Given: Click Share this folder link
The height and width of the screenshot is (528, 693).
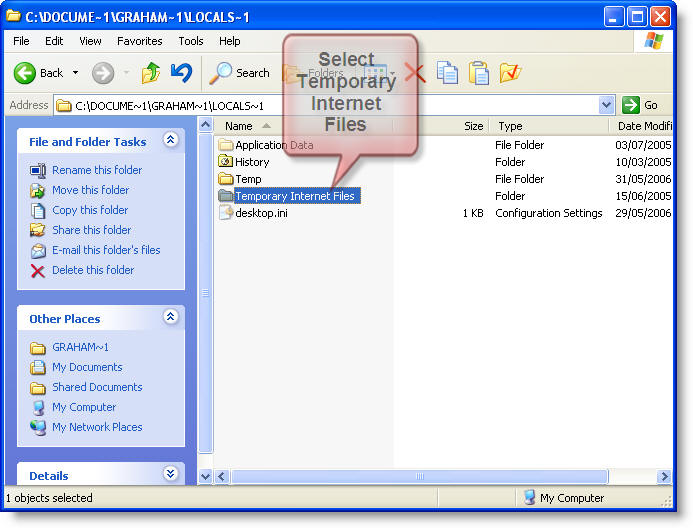Looking at the screenshot, I should tap(91, 230).
